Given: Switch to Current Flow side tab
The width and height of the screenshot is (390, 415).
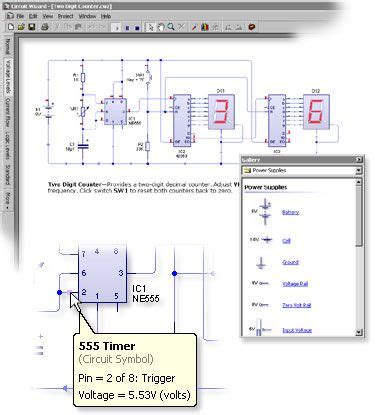Looking at the screenshot, I should [x=8, y=113].
